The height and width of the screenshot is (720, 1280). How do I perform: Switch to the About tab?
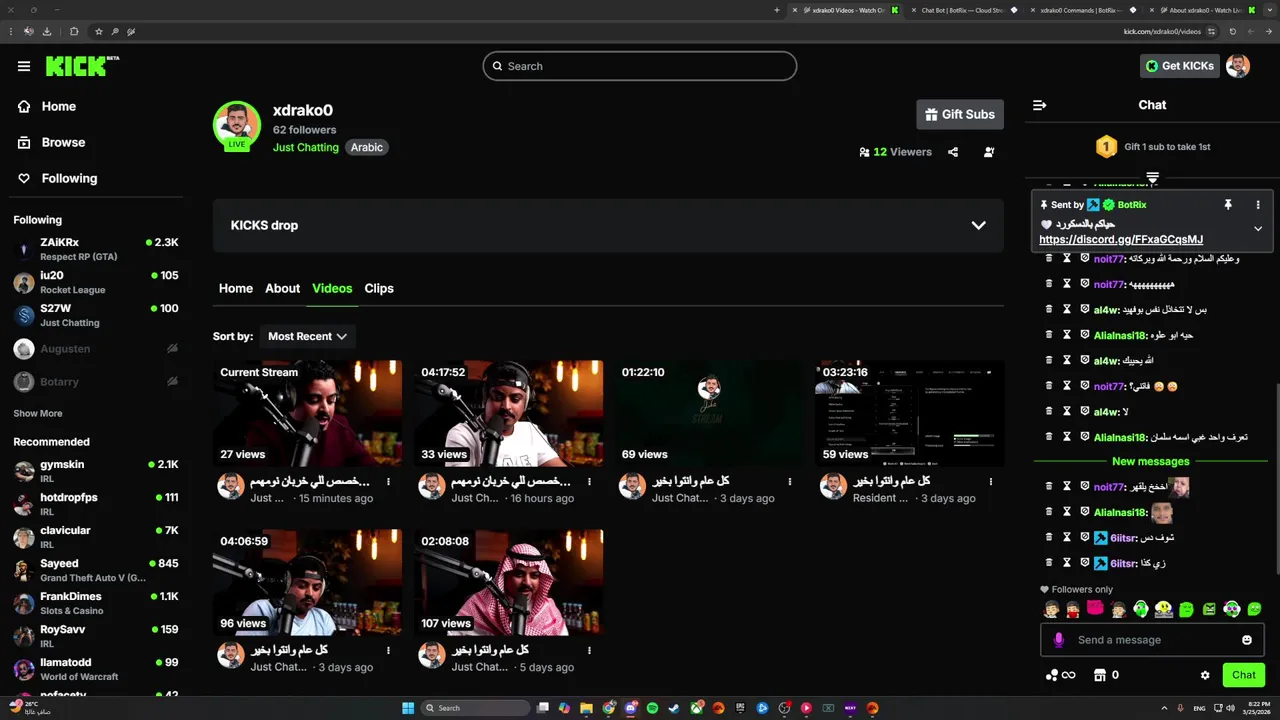click(282, 288)
